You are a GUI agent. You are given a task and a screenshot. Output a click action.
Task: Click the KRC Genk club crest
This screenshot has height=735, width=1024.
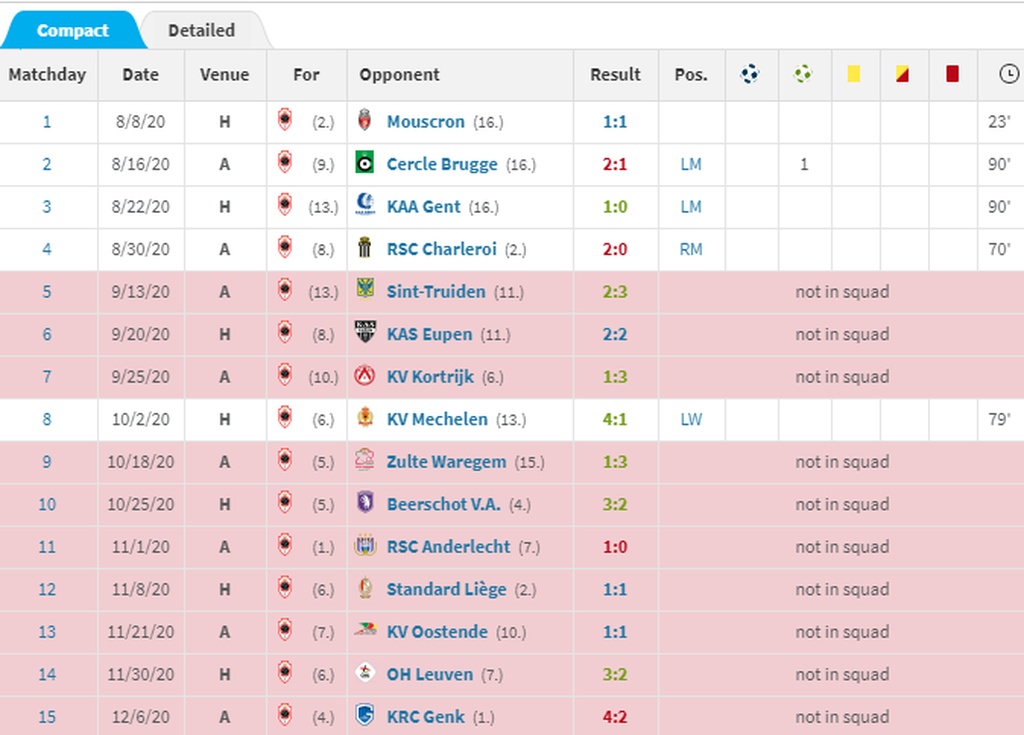[x=365, y=715]
